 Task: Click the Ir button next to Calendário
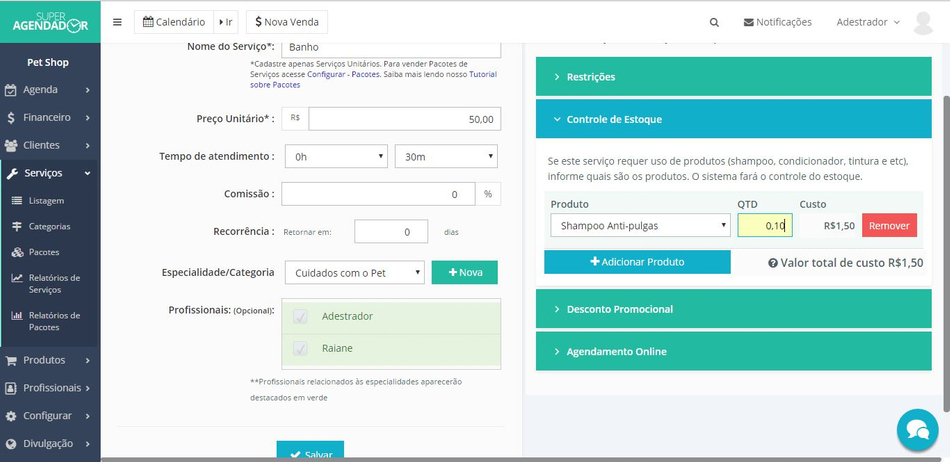coord(225,22)
